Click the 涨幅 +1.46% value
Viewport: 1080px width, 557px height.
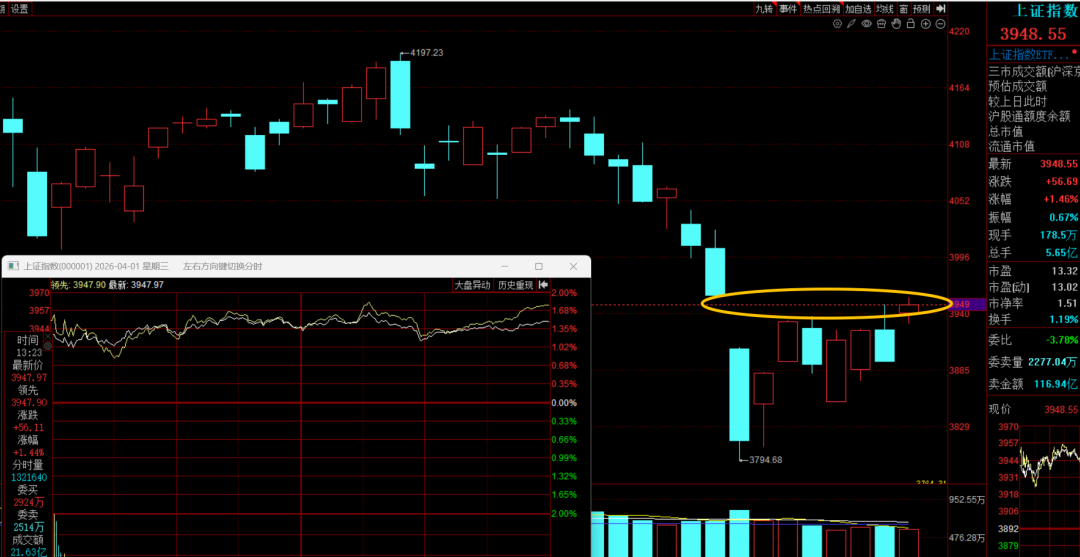(1059, 199)
